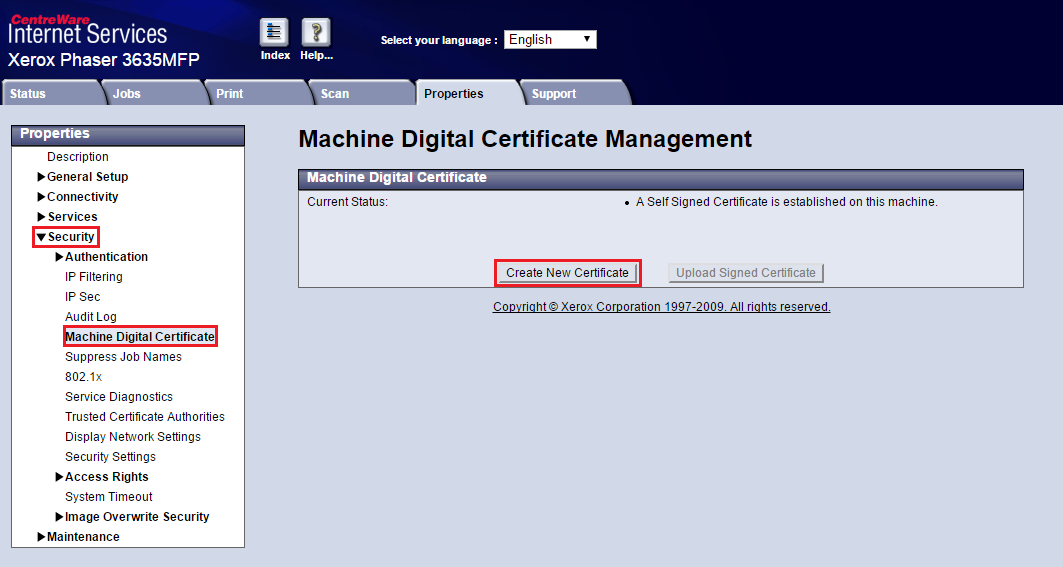This screenshot has height=567, width=1063.
Task: Expand the Connectivity section arrow
Action: pos(42,197)
